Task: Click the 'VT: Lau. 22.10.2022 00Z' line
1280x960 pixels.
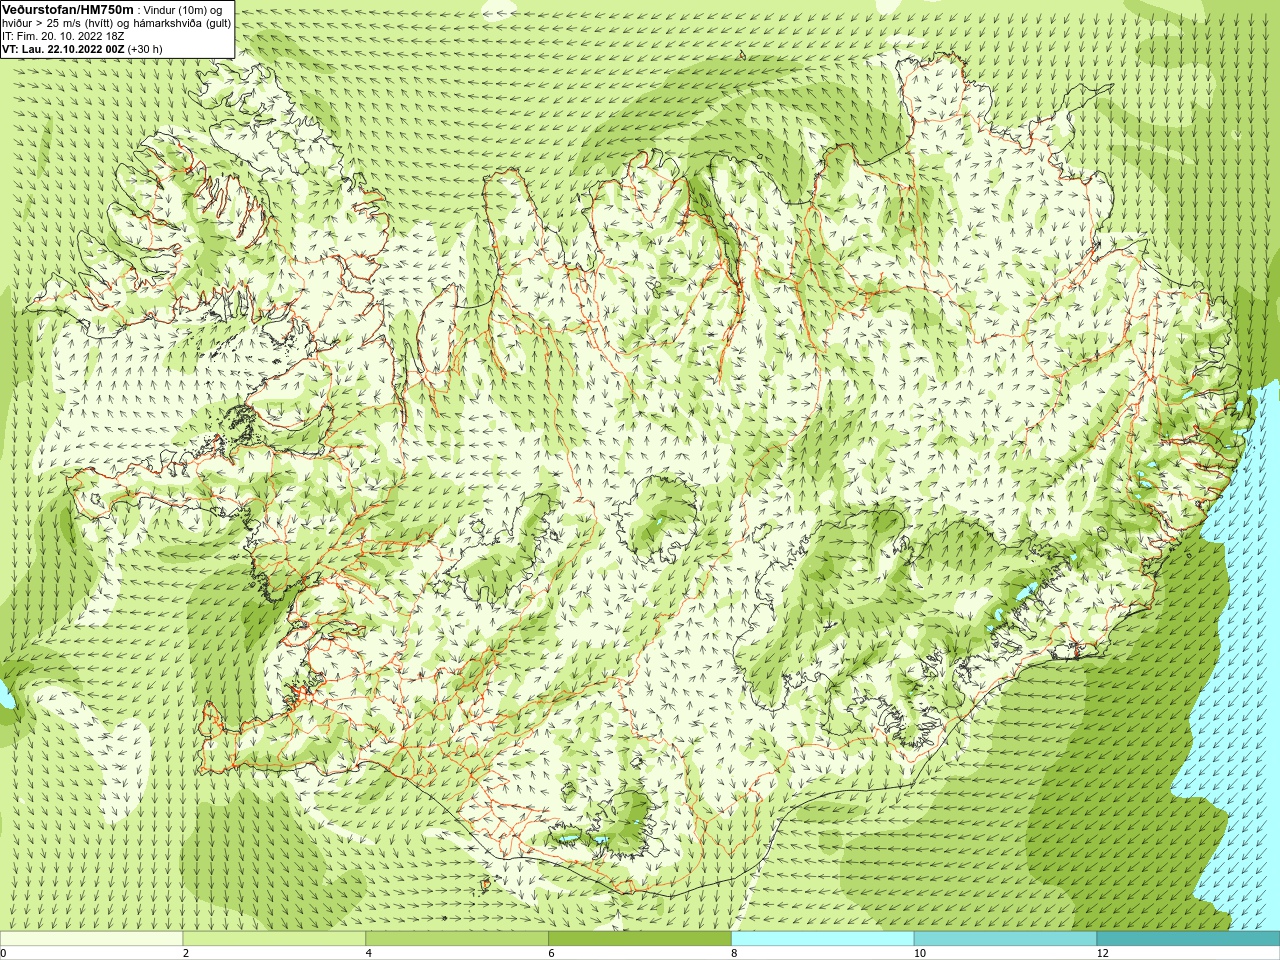Action: (x=63, y=48)
